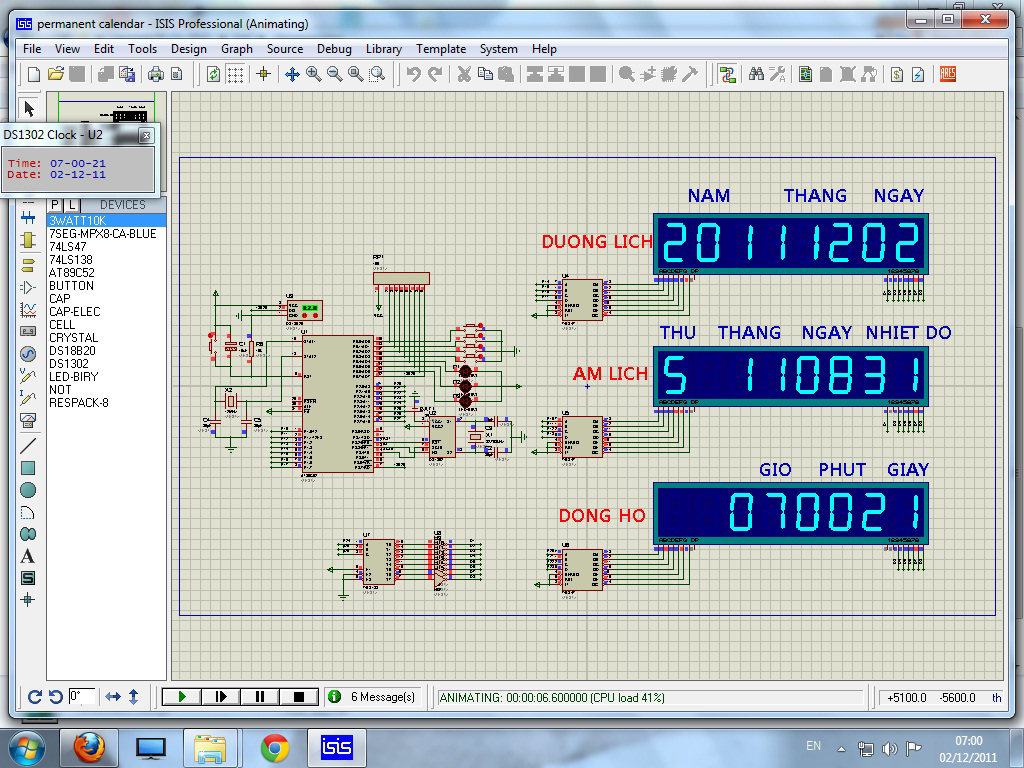The image size is (1024, 768).
Task: Open the Debug menu
Action: (334, 48)
